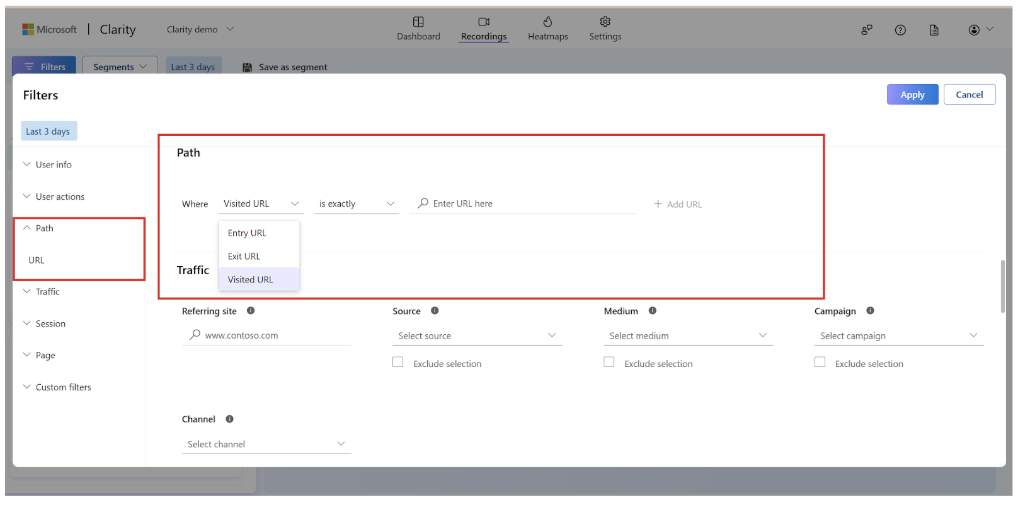This screenshot has height=508, width=1024.
Task: Click the info icon next to Campaign
Action: 870,311
